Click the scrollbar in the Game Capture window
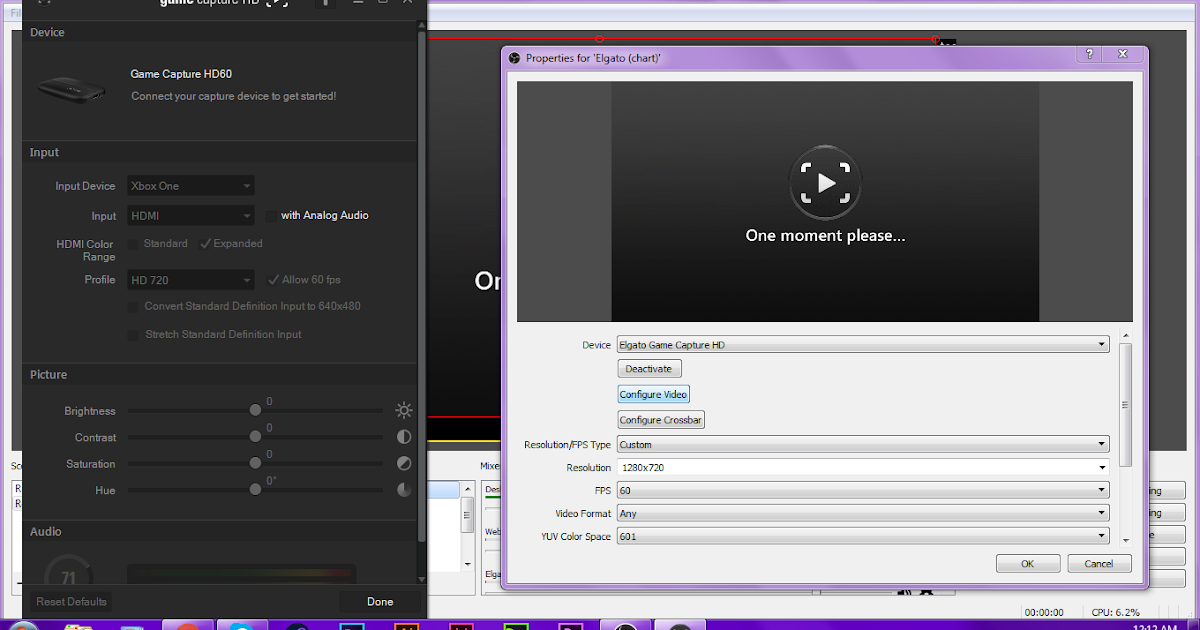Screen dimensions: 1200x630 tap(421, 300)
